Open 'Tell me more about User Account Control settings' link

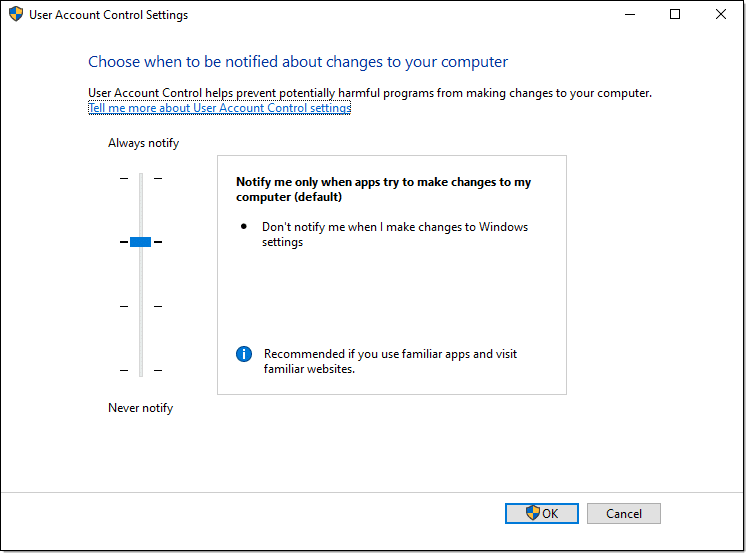[219, 108]
